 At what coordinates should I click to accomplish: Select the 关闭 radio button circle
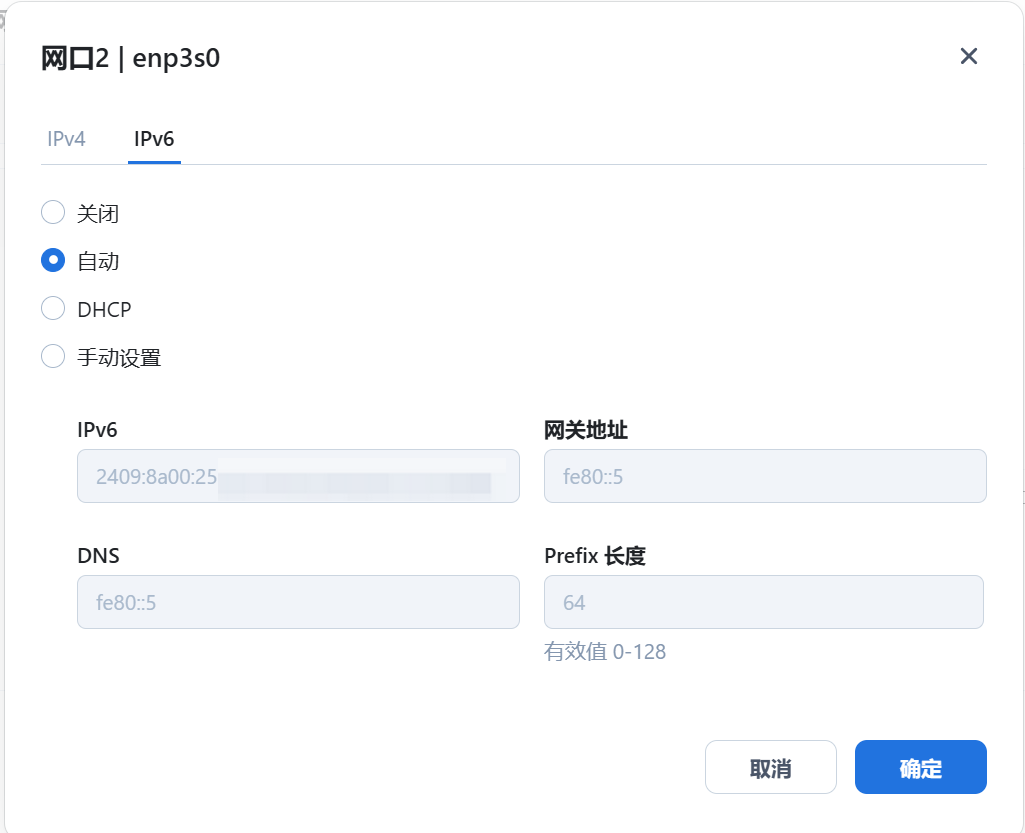[x=53, y=212]
